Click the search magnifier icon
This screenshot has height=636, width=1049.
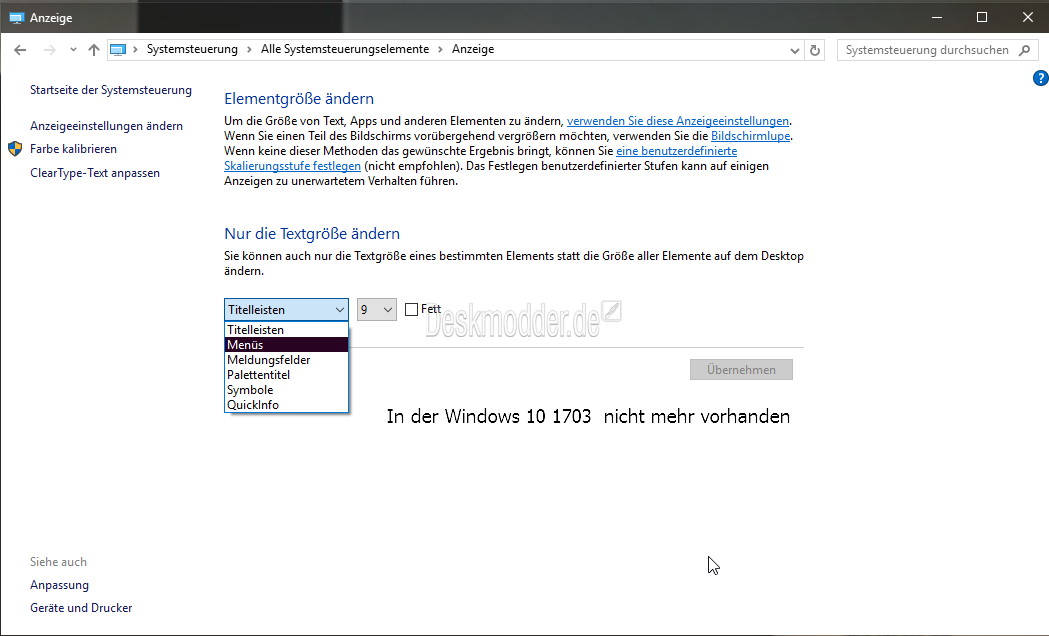coord(1024,50)
